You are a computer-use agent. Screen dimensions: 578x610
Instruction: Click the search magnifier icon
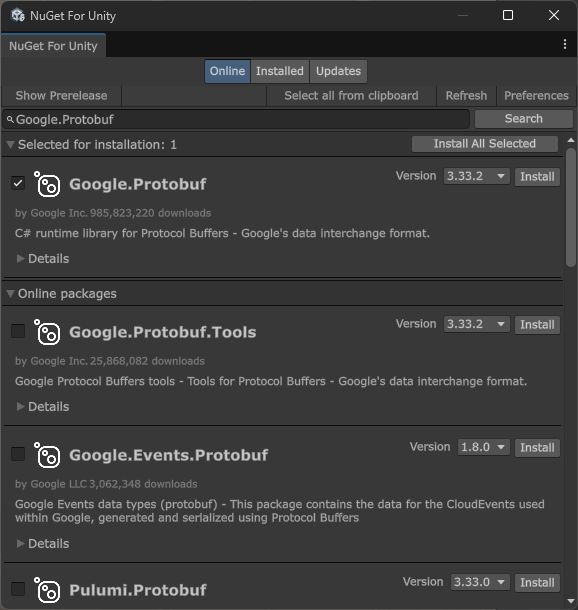[x=10, y=119]
